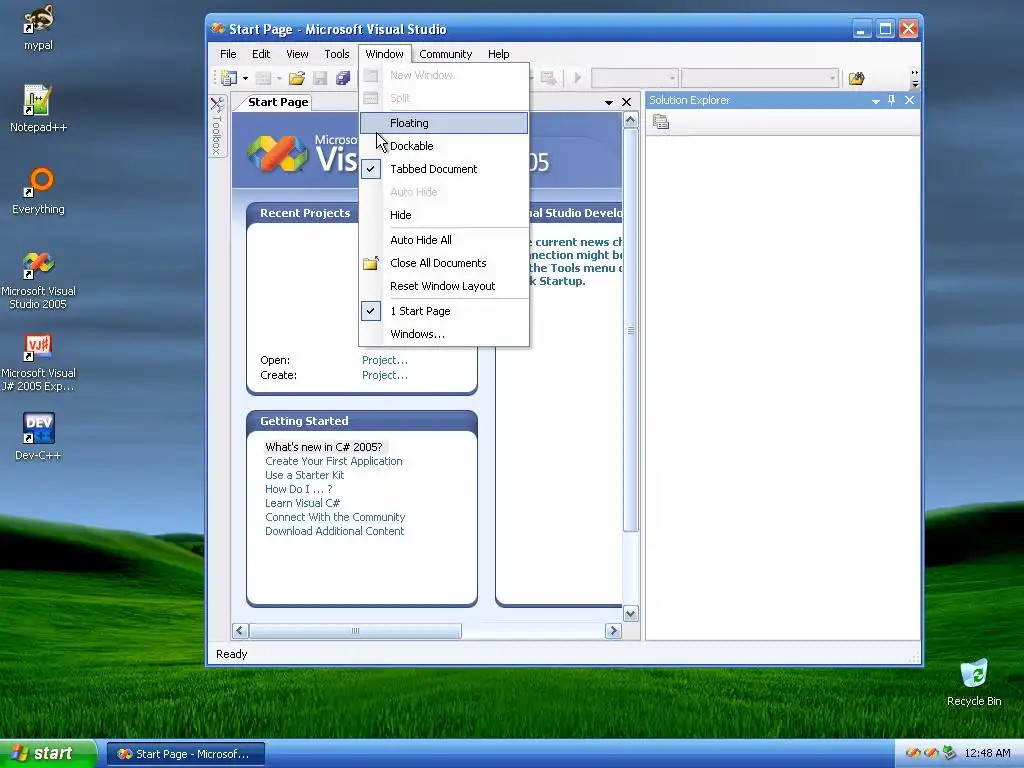Viewport: 1024px width, 768px height.
Task: Click the Open File folder icon
Action: (297, 78)
